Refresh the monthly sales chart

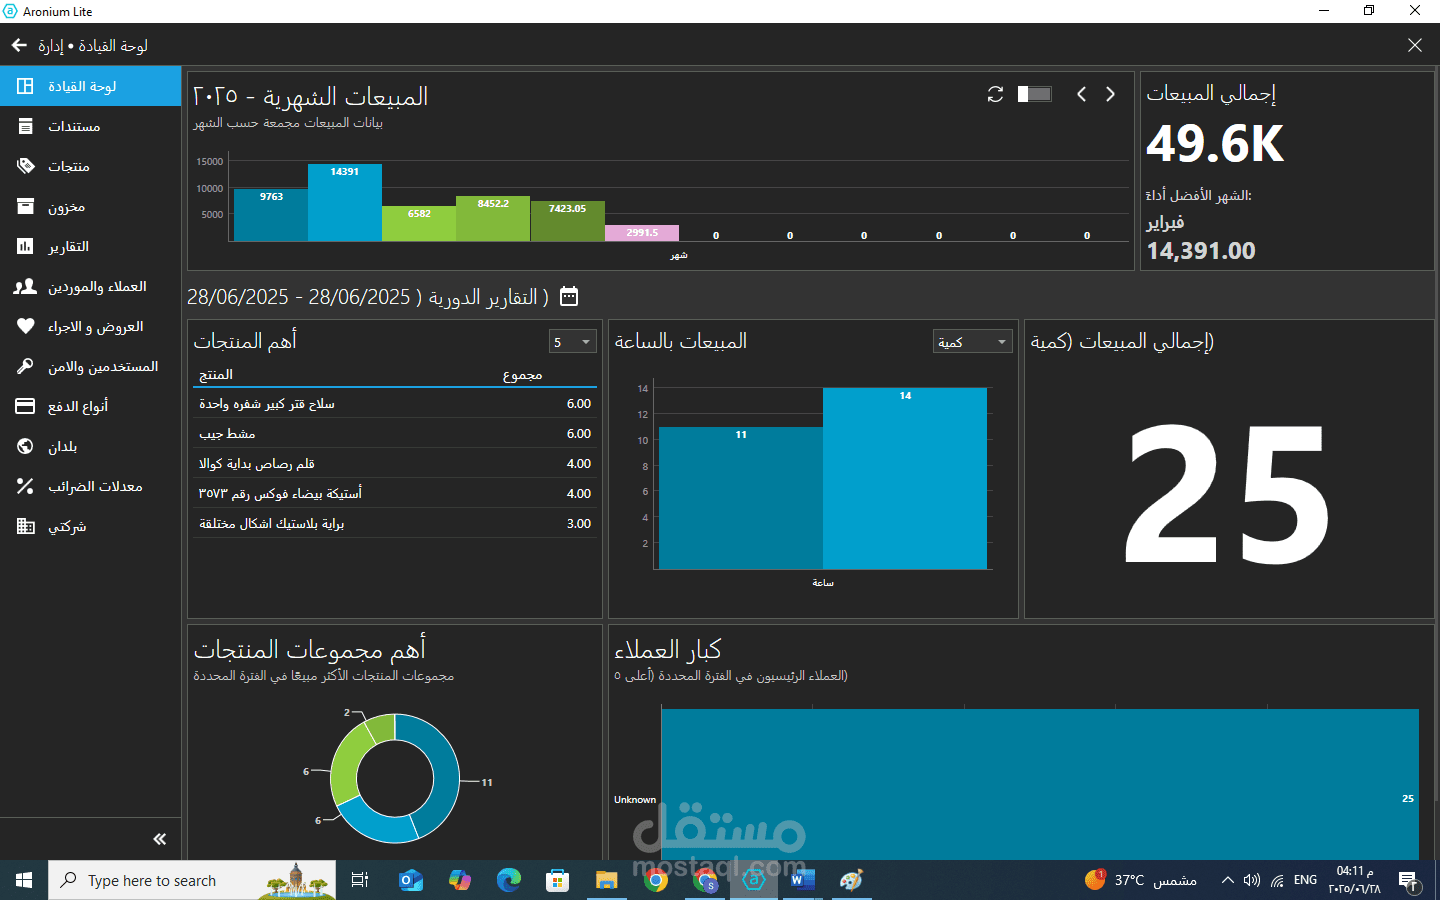click(x=995, y=94)
